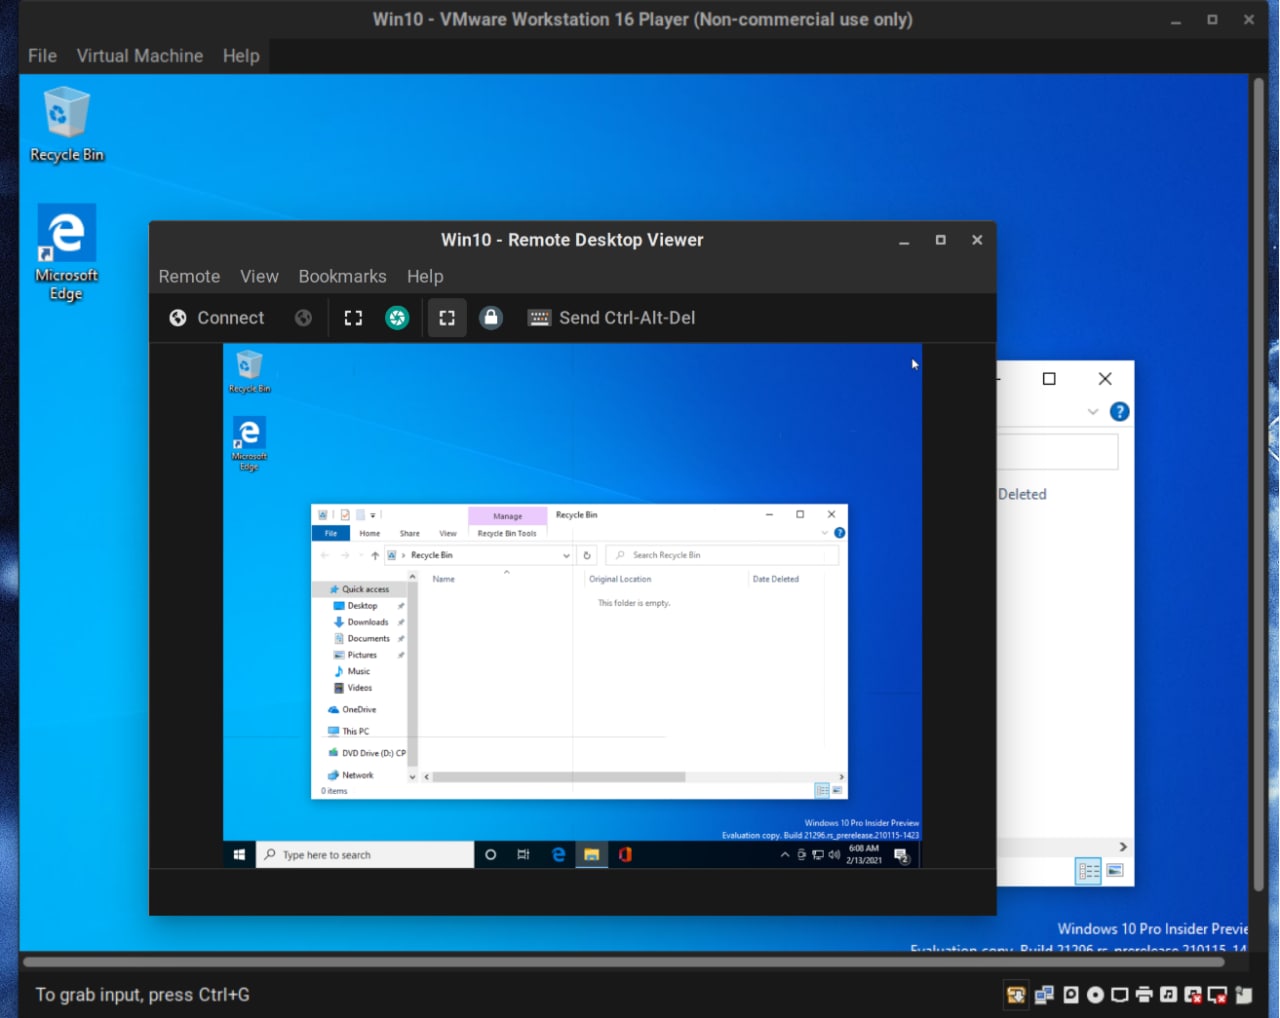Click the search field in the background Explorer window
The width and height of the screenshot is (1280, 1018).
pos(1057,451)
